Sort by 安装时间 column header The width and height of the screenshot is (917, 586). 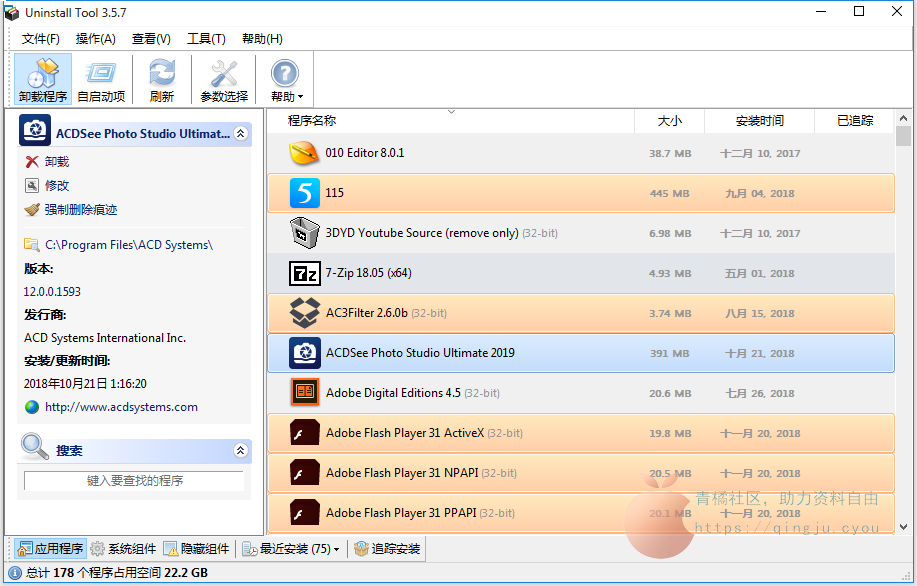point(760,121)
